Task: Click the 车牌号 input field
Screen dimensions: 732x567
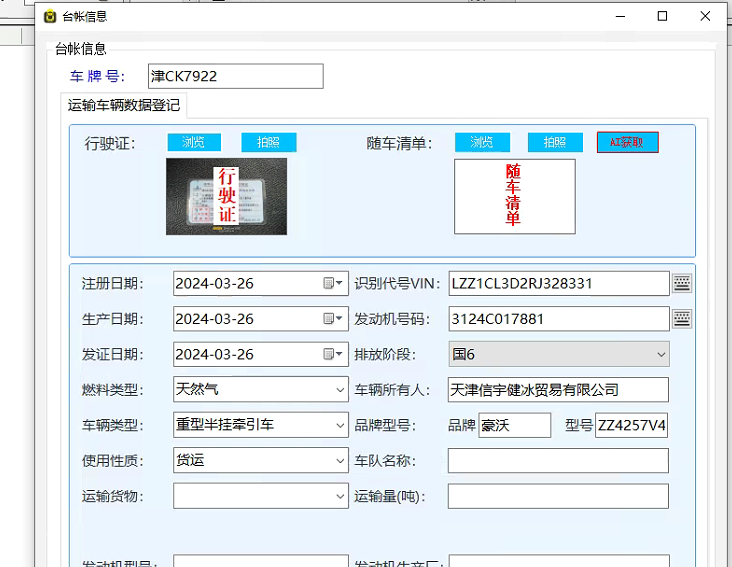Action: point(235,76)
